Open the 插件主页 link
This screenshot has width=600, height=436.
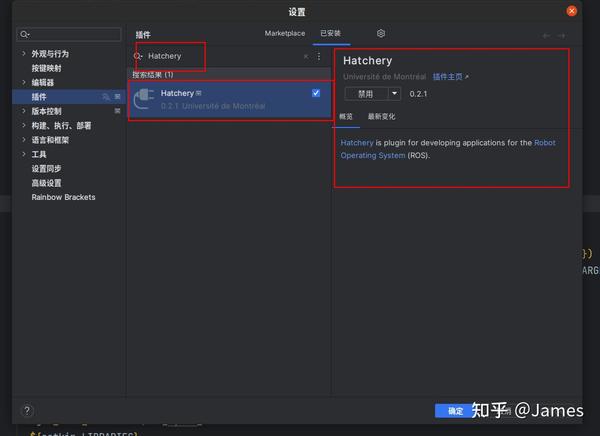[450, 77]
